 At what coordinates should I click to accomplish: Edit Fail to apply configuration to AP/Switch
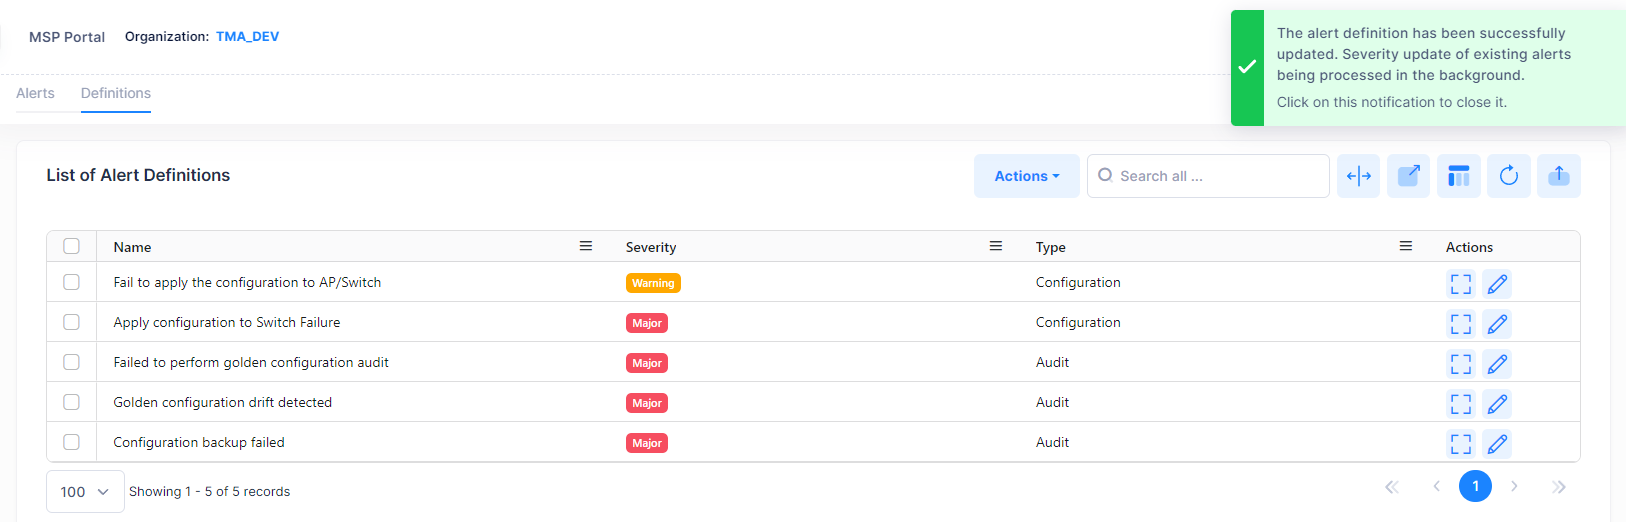(x=1496, y=284)
